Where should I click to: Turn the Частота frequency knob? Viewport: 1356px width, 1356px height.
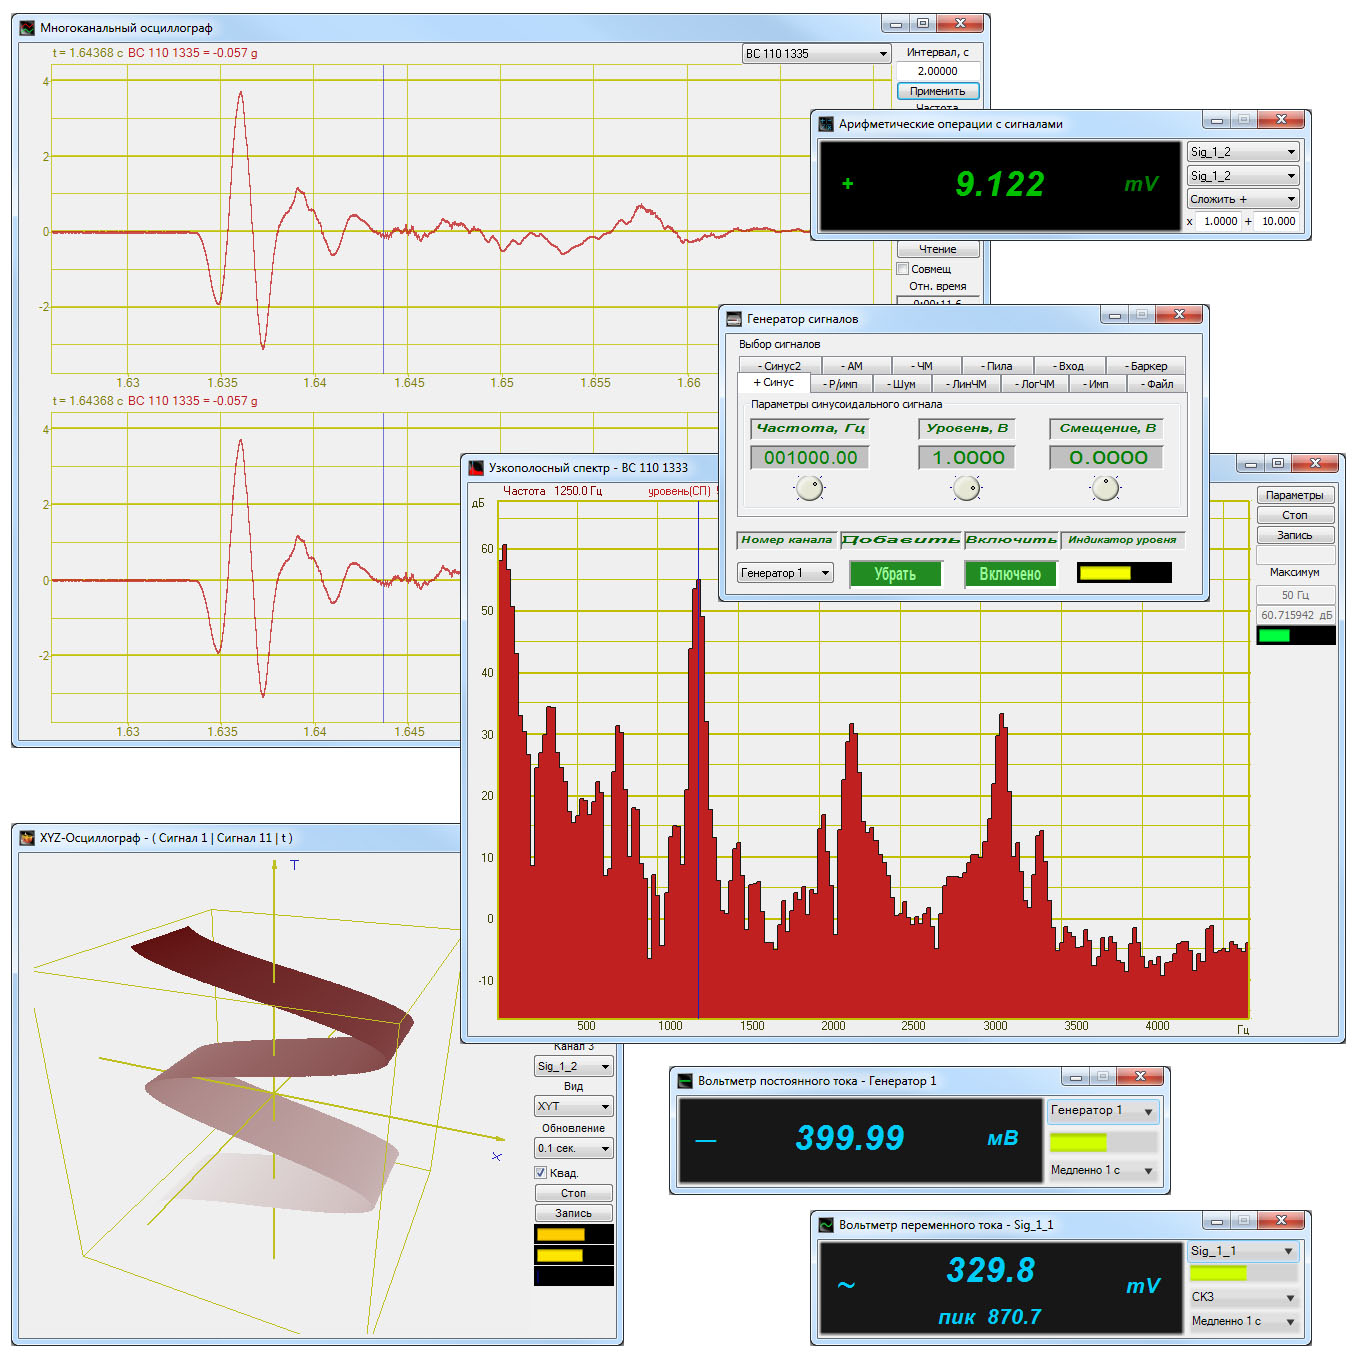pyautogui.click(x=809, y=488)
